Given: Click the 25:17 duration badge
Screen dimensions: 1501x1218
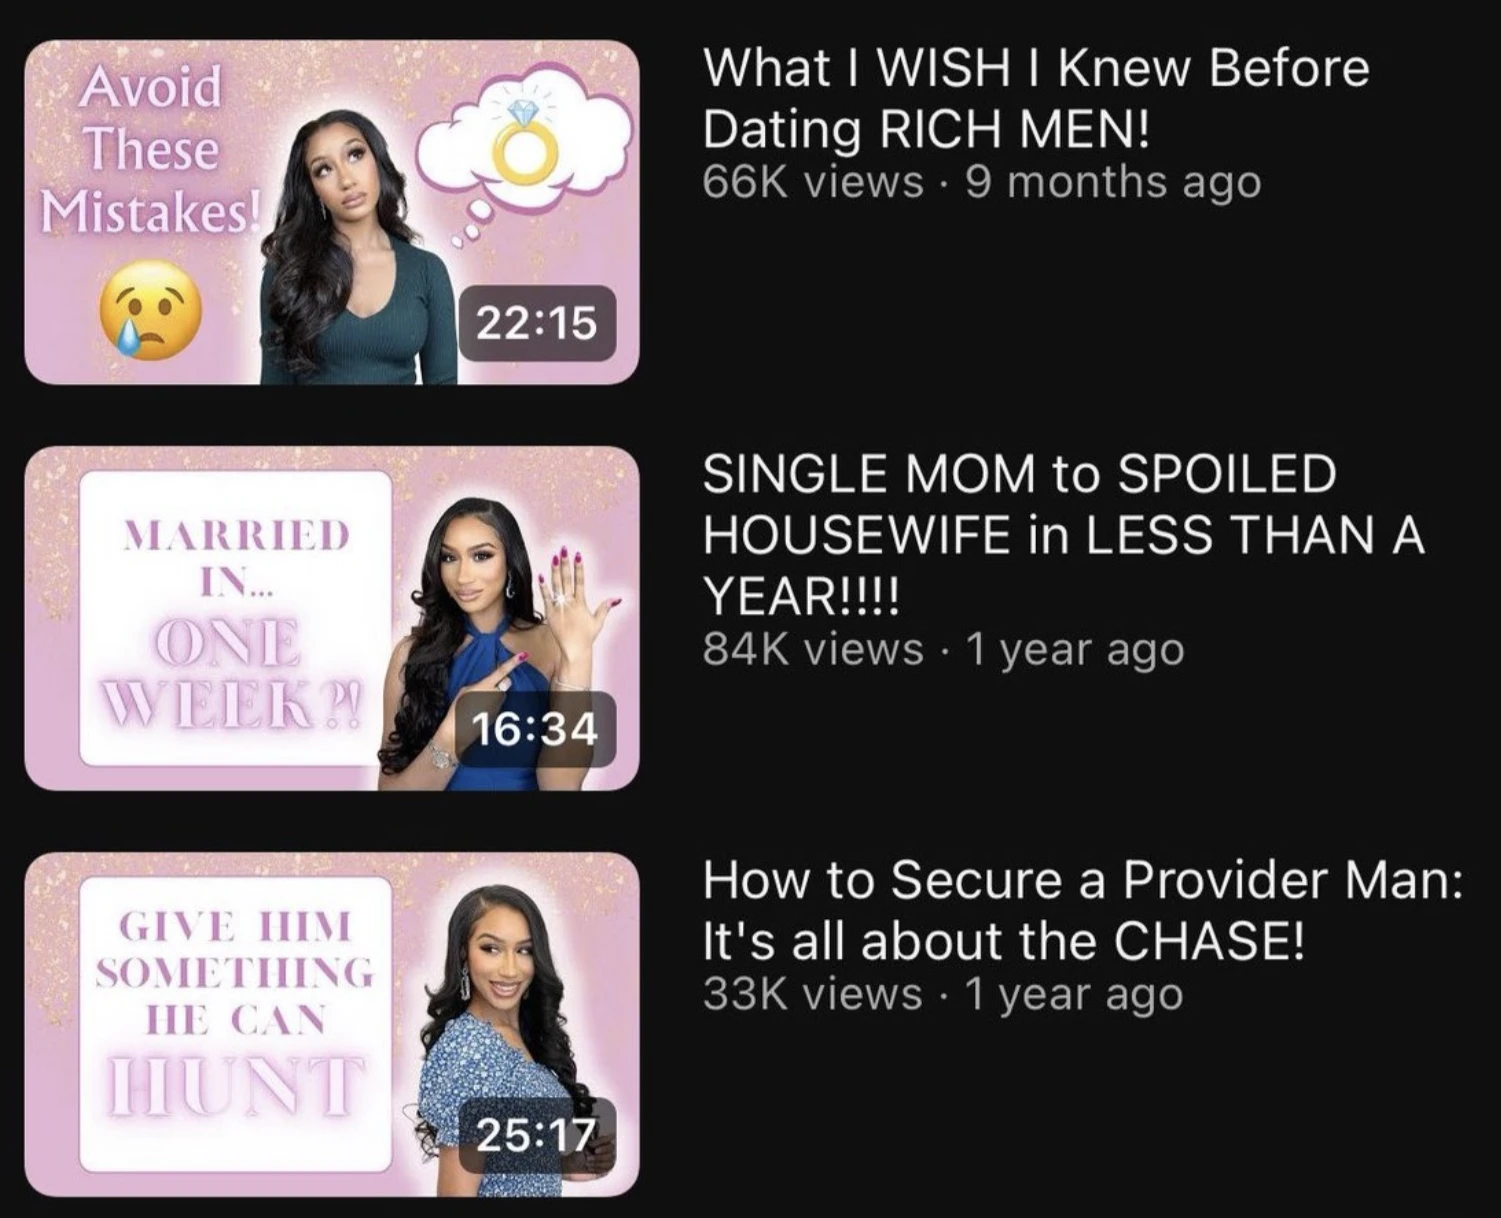Looking at the screenshot, I should point(537,1135).
